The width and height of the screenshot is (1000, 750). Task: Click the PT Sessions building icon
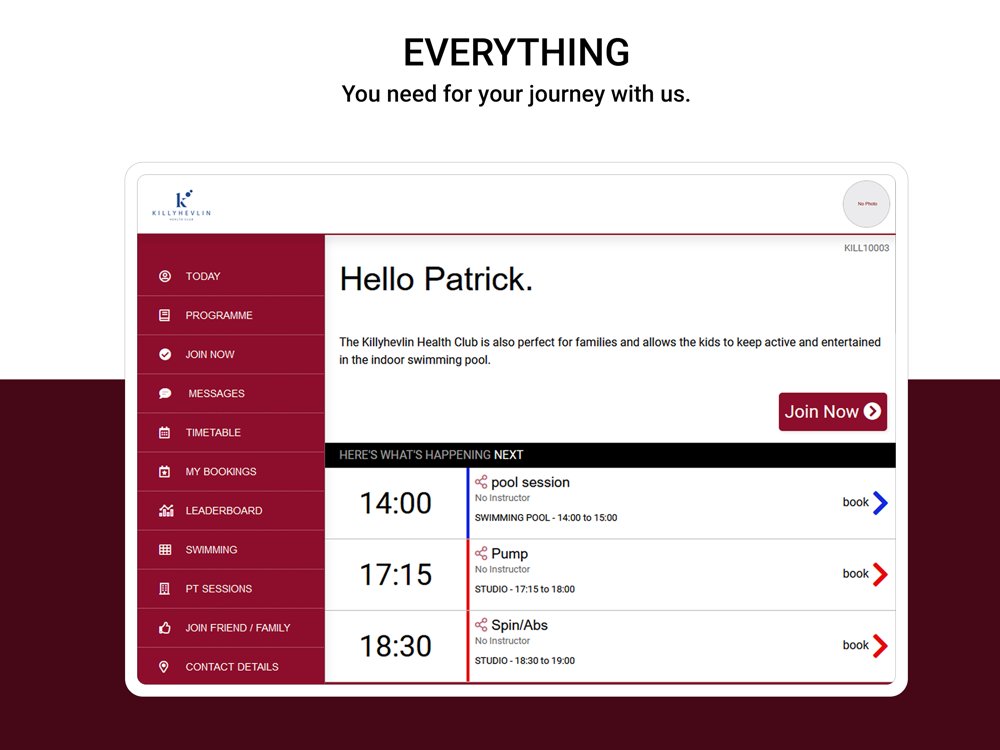[165, 589]
